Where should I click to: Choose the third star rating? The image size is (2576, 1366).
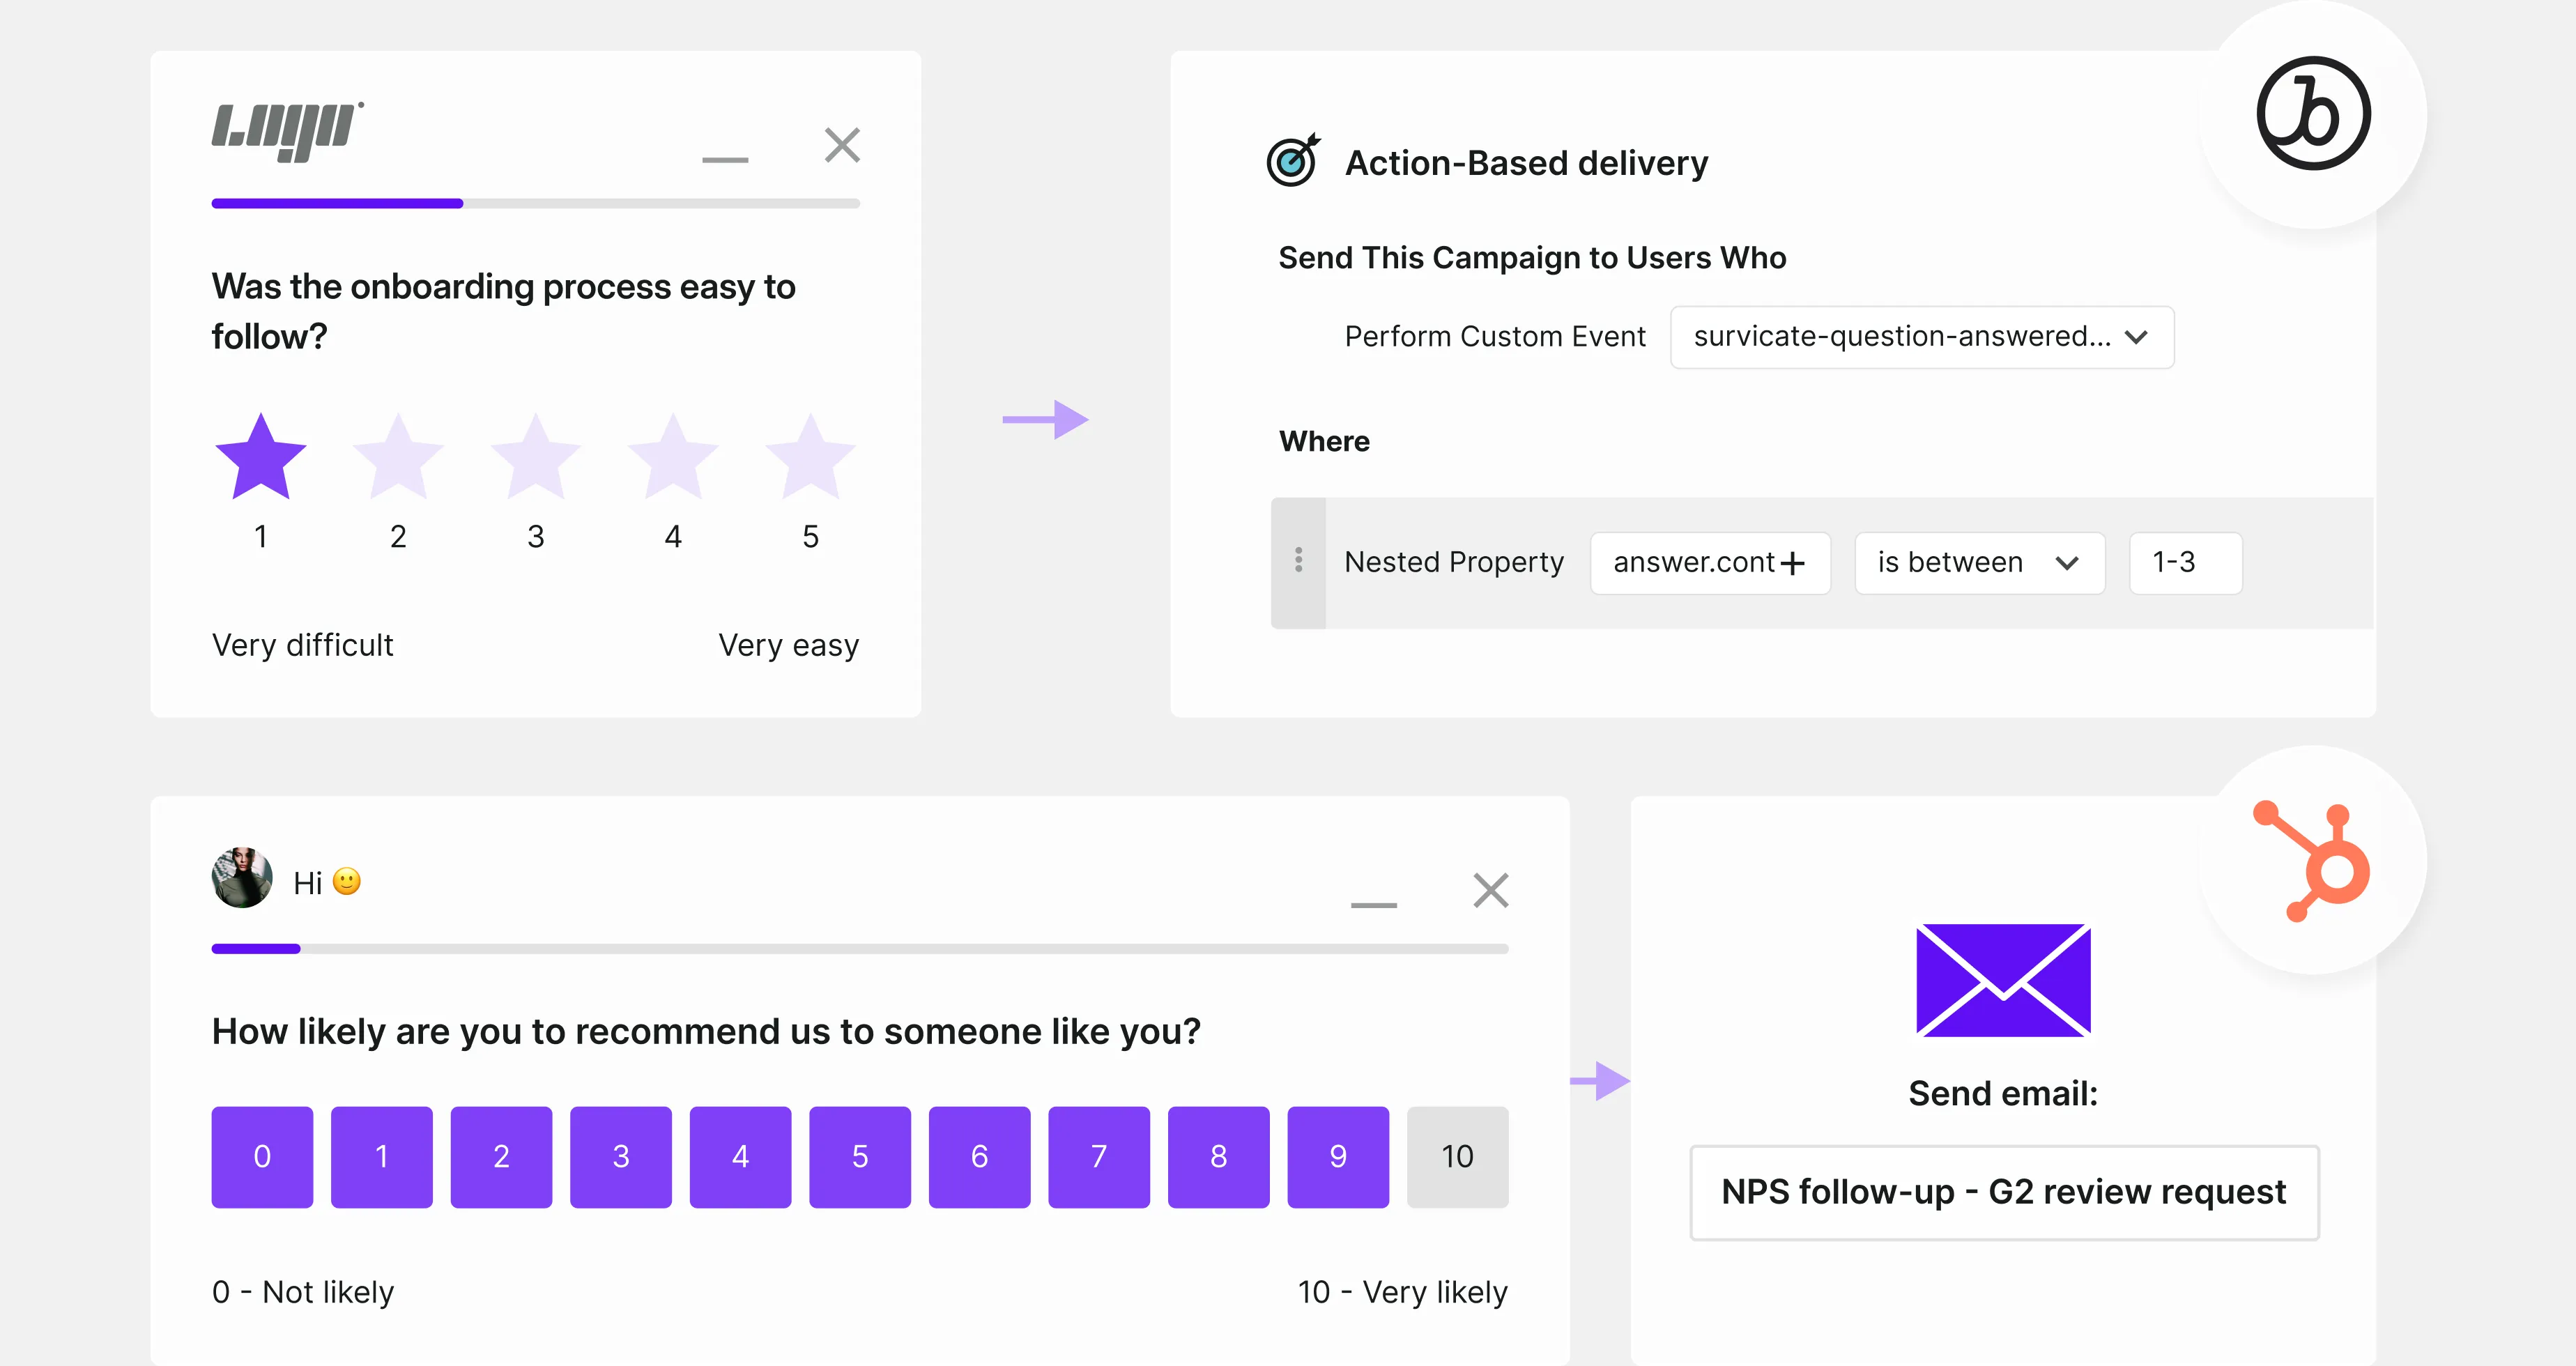pyautogui.click(x=535, y=457)
